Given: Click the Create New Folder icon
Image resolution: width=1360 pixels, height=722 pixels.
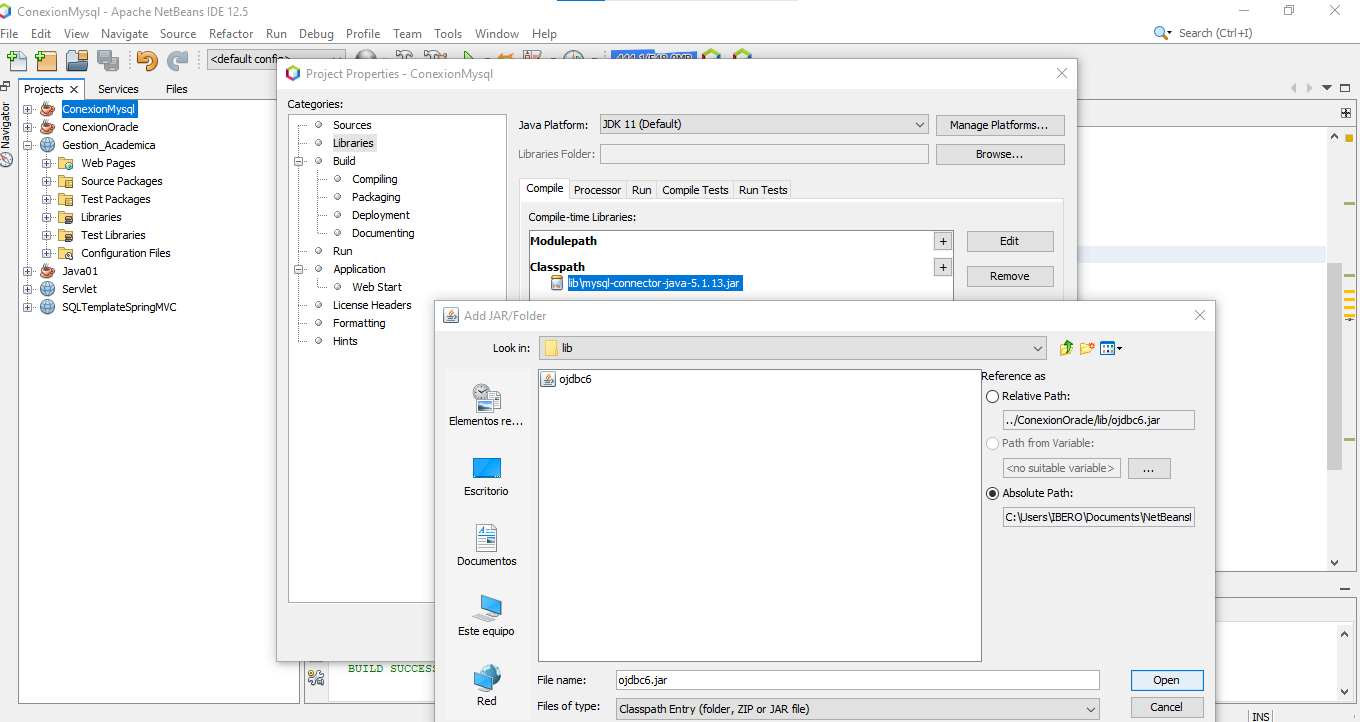Looking at the screenshot, I should (x=1086, y=348).
